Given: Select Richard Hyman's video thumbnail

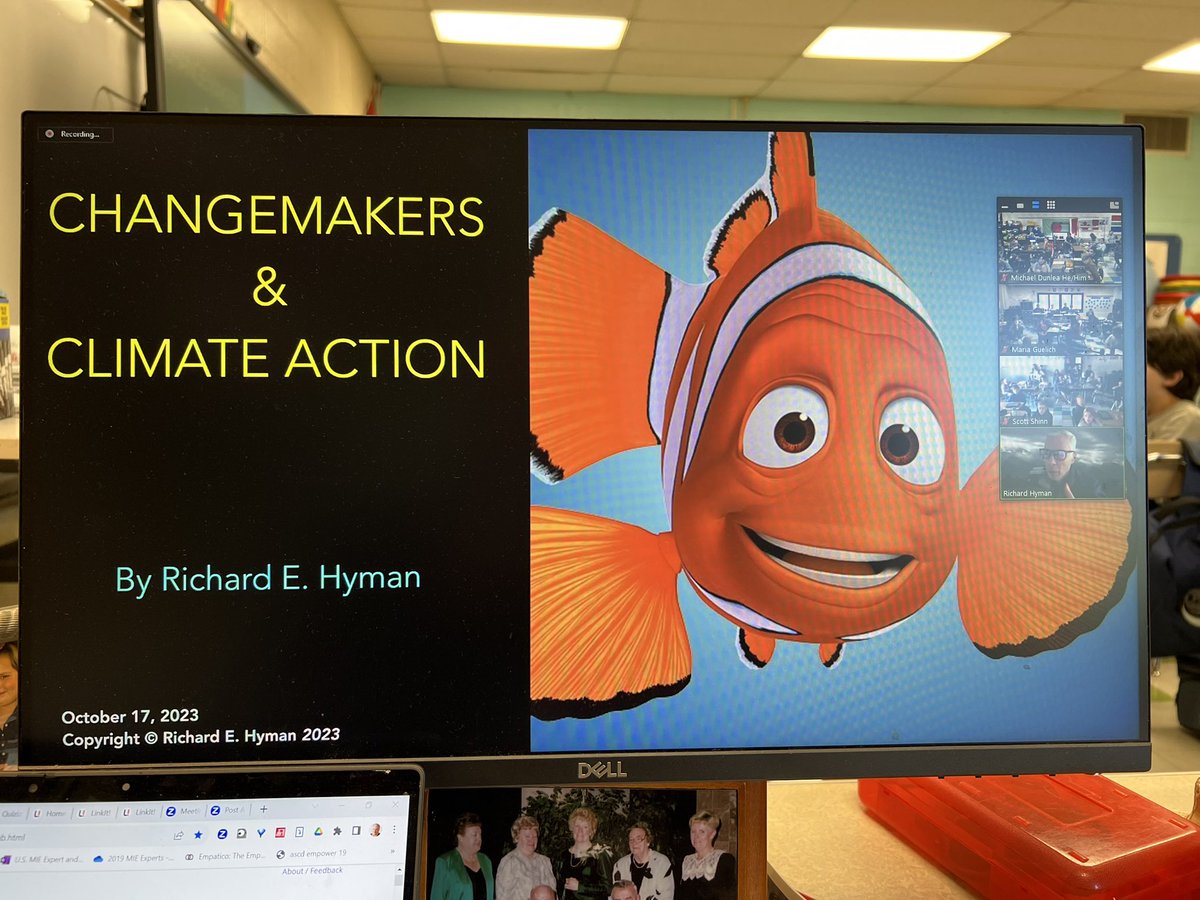Looking at the screenshot, I should [1061, 464].
